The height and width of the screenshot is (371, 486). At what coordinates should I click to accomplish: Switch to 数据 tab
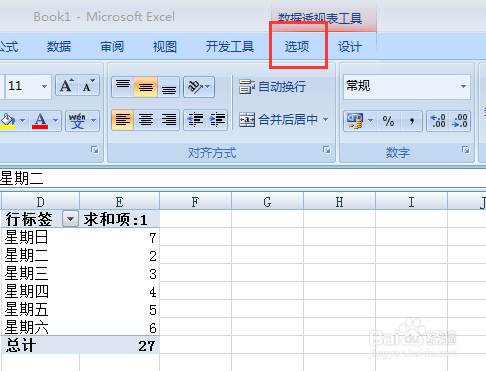tap(59, 47)
